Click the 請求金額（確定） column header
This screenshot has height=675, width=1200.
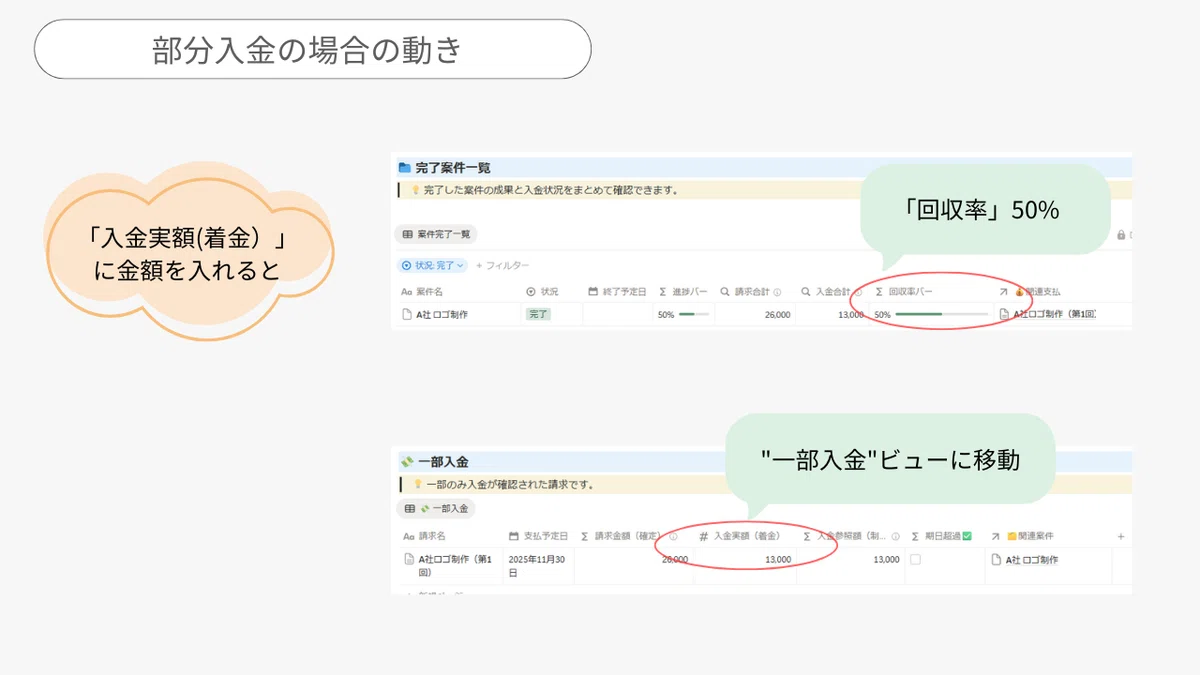(x=629, y=536)
